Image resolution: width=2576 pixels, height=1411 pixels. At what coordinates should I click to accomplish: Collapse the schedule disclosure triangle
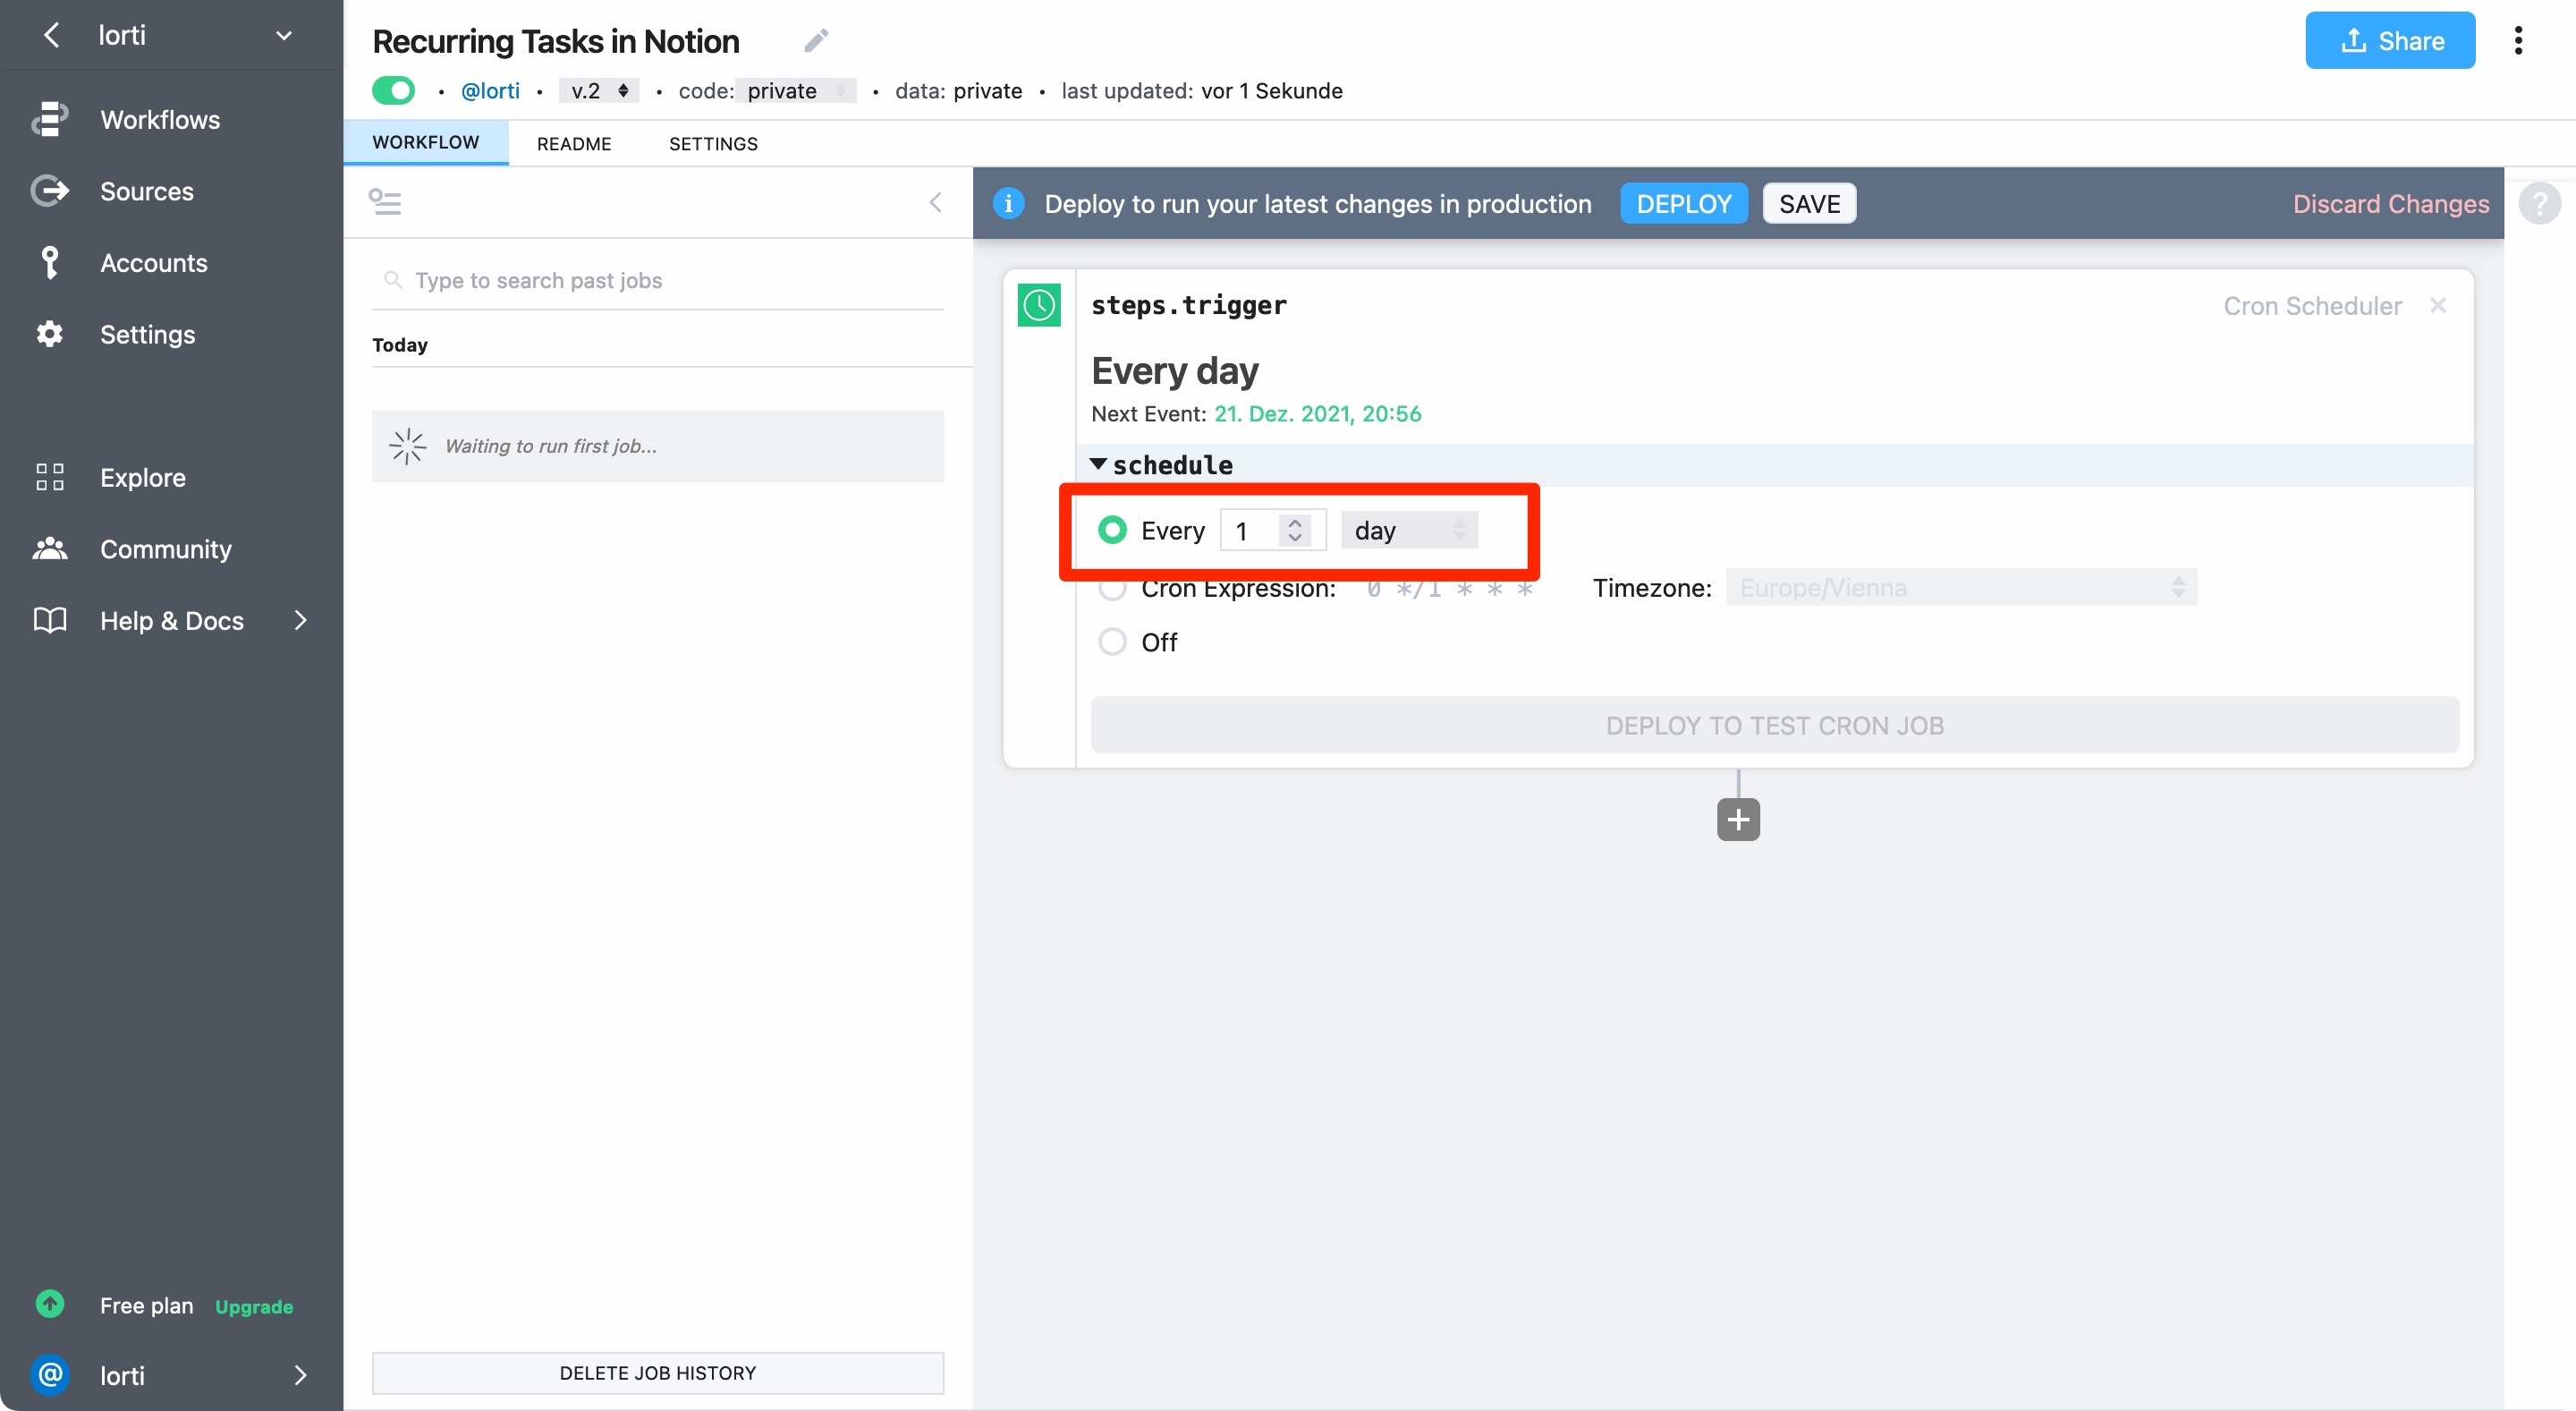pyautogui.click(x=1097, y=464)
